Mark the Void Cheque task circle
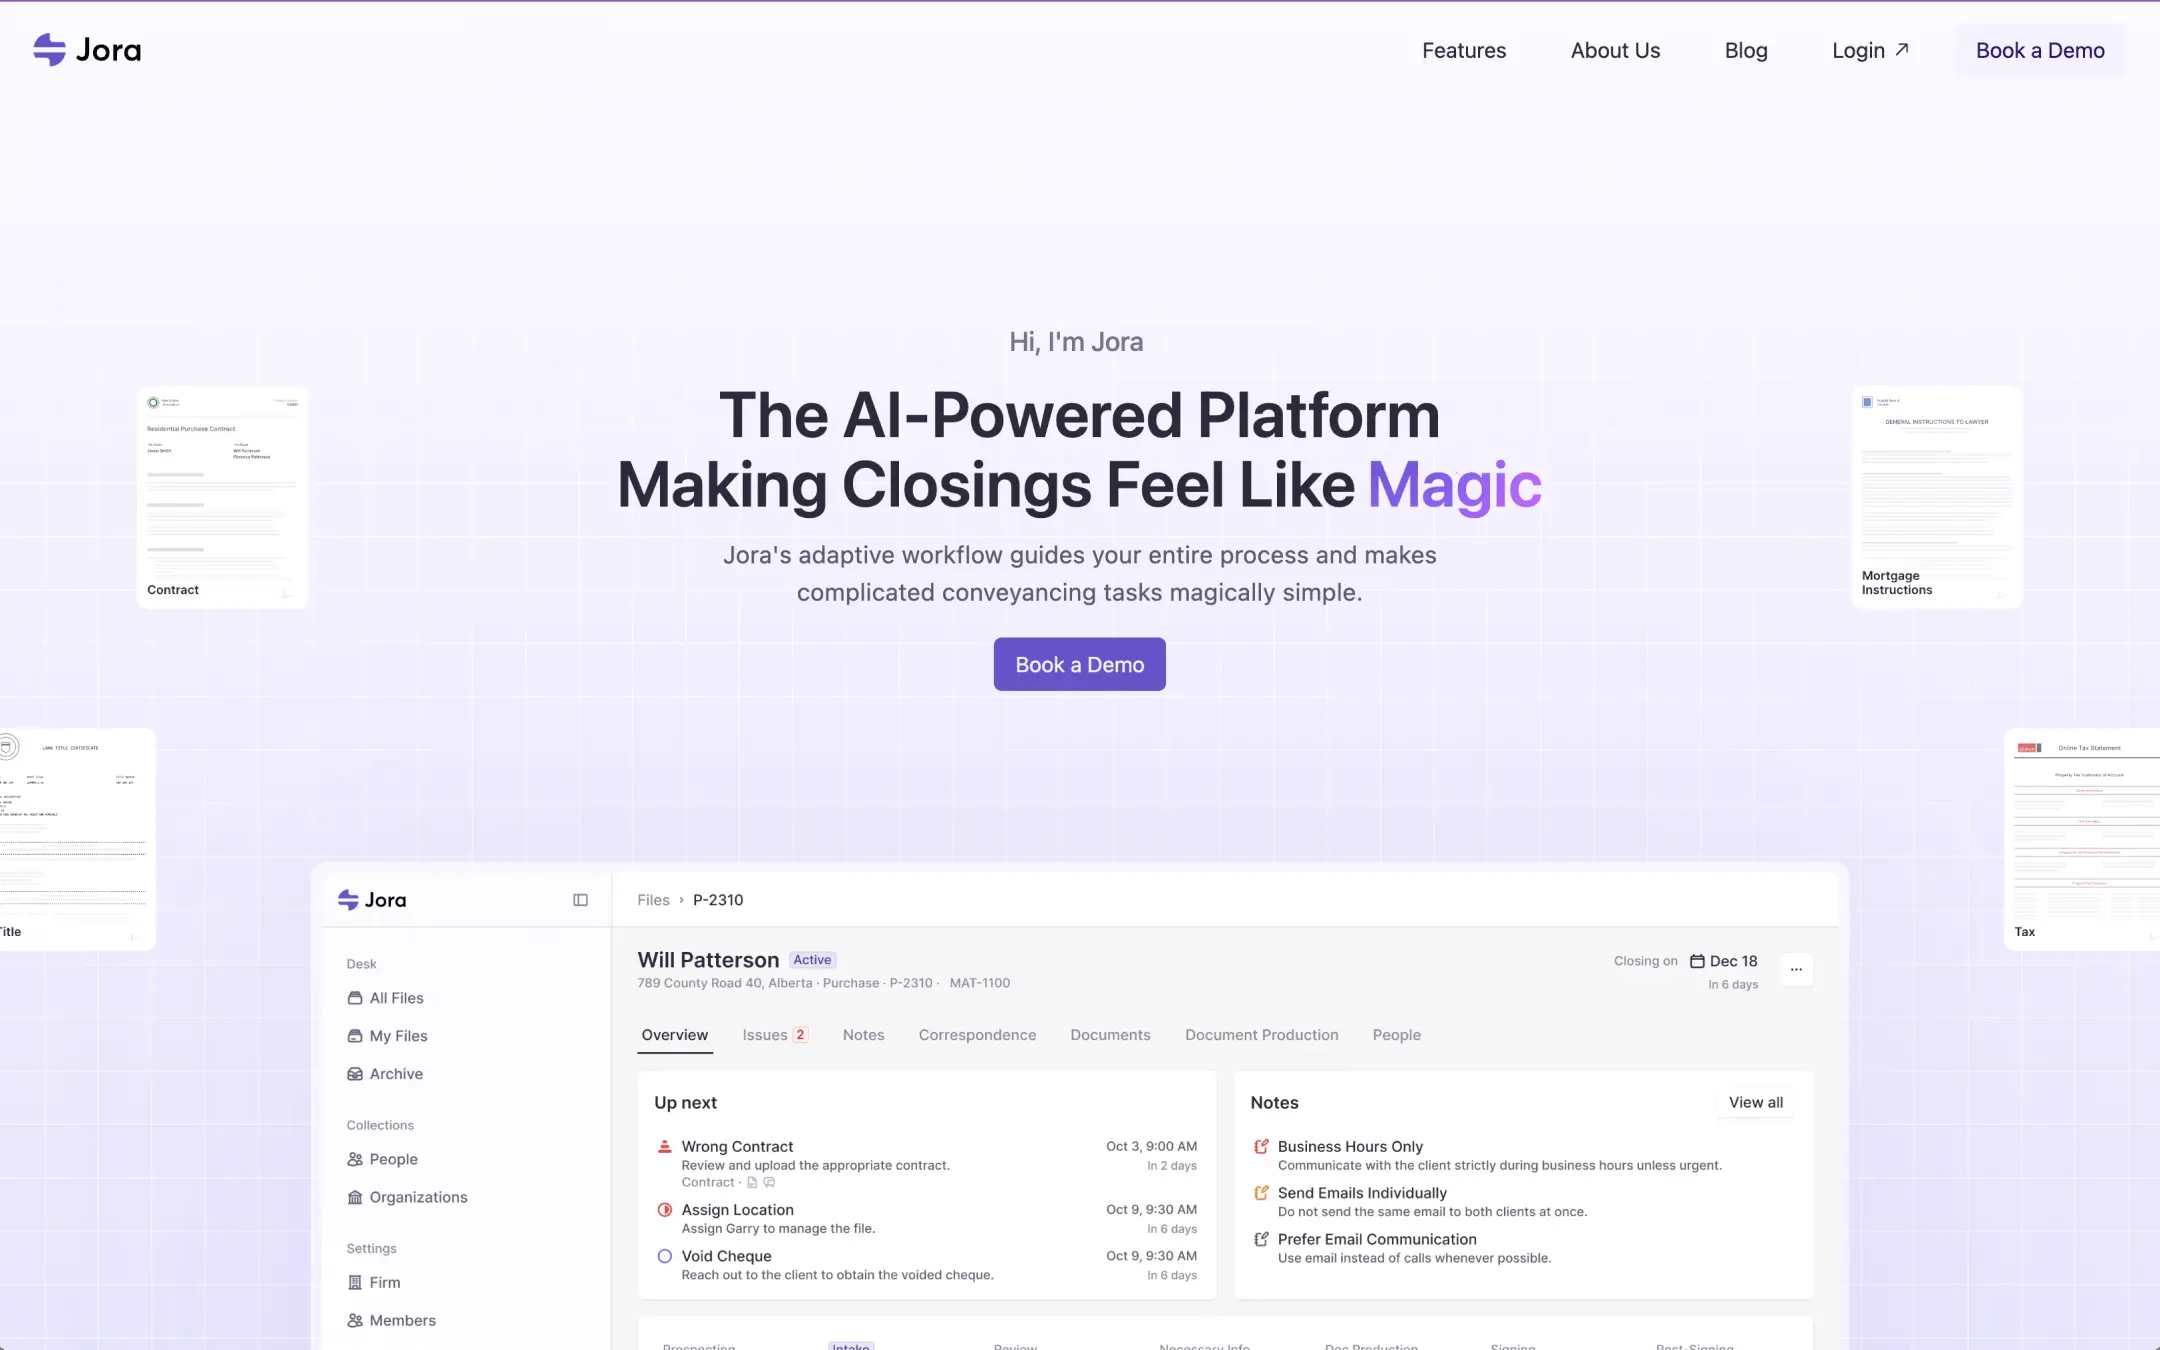Screen dimensions: 2160x1350 [x=664, y=1256]
